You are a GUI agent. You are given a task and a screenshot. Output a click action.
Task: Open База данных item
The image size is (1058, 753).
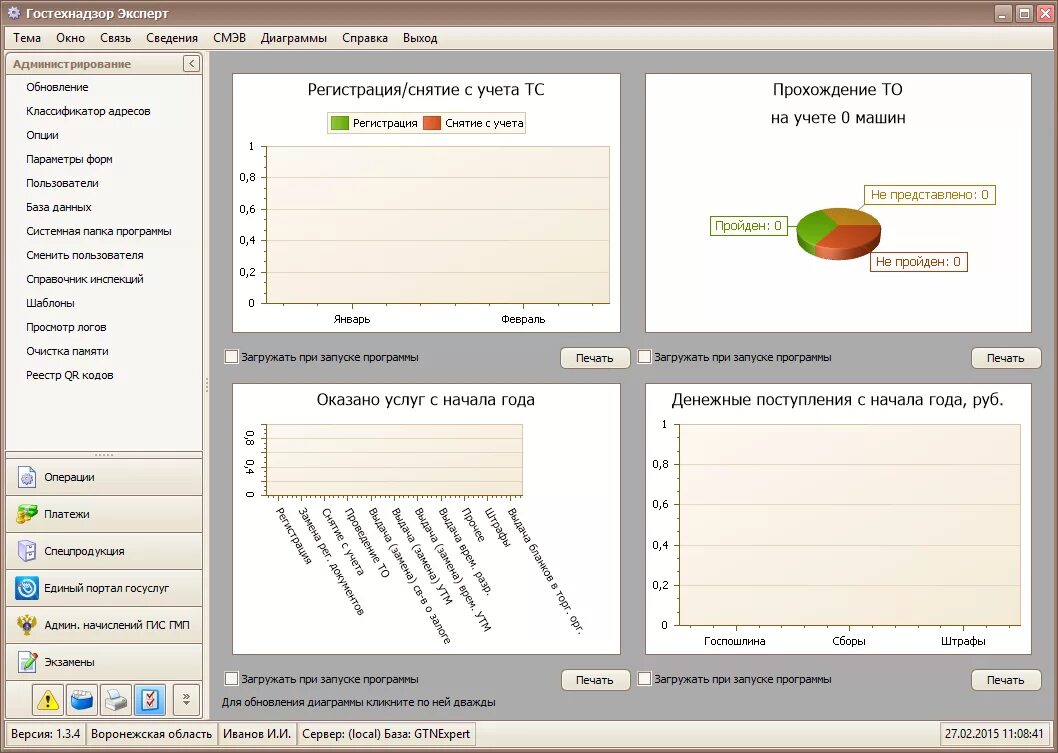[59, 207]
